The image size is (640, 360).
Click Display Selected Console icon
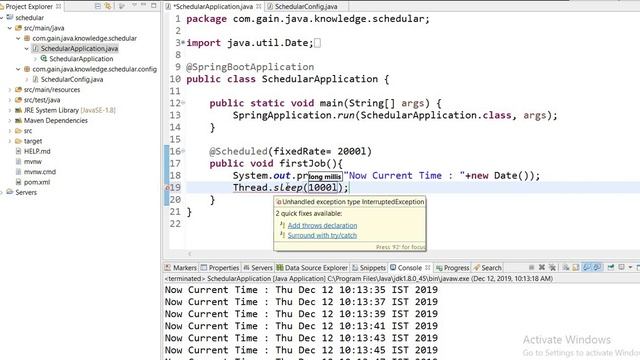[x=621, y=267]
